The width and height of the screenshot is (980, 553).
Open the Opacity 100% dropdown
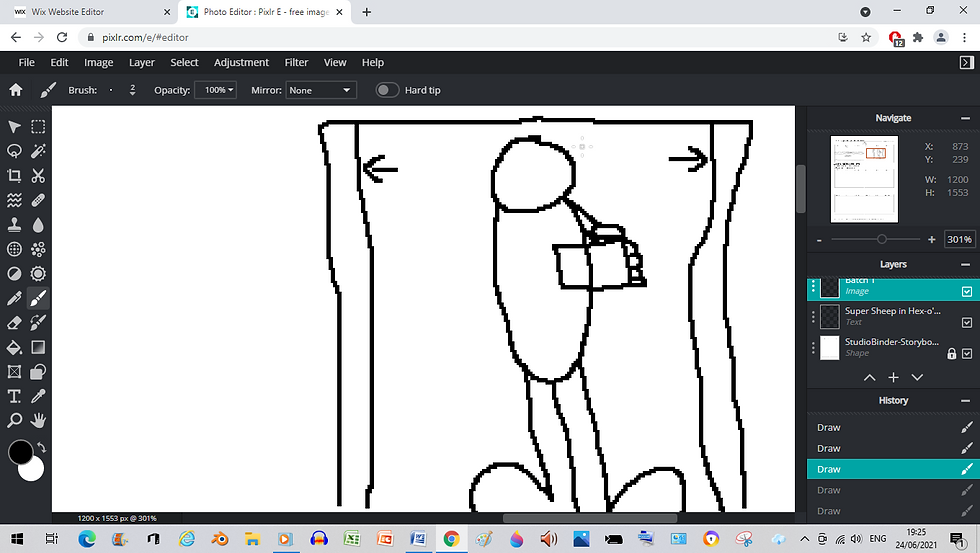click(x=216, y=90)
